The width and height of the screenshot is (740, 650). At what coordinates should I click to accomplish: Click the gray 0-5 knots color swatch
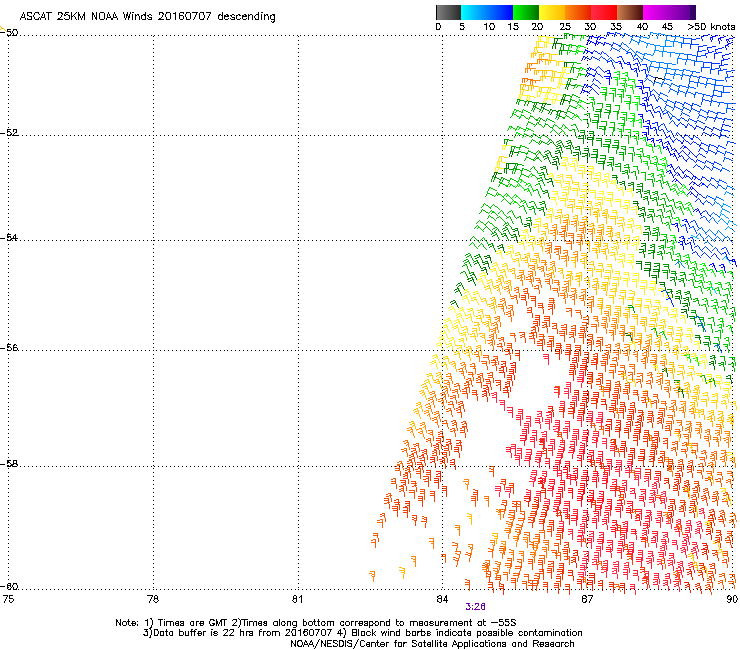[448, 12]
